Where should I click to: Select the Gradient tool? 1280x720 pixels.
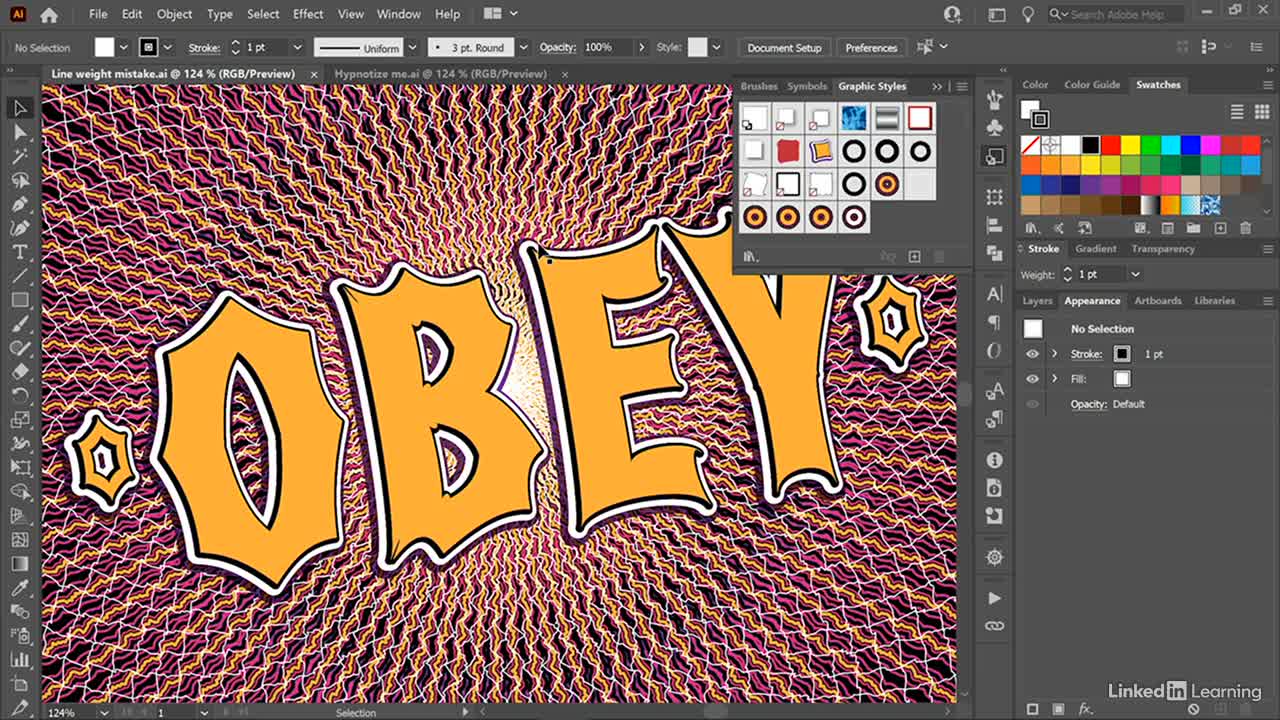[19, 564]
